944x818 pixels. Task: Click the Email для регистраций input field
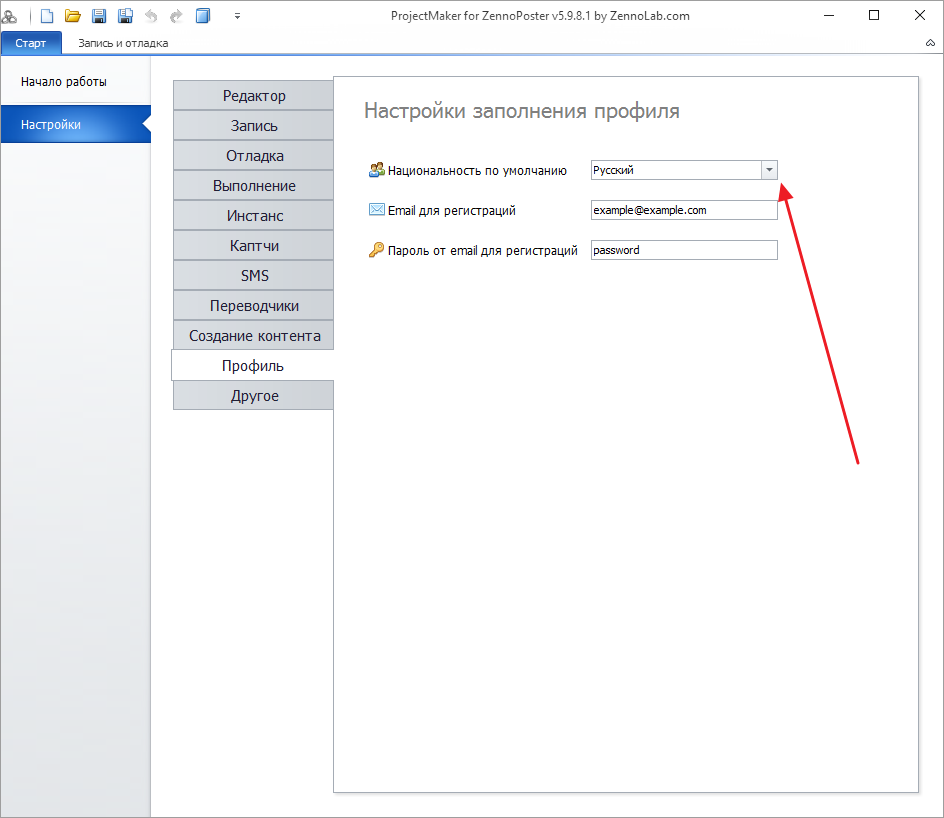[x=684, y=210]
